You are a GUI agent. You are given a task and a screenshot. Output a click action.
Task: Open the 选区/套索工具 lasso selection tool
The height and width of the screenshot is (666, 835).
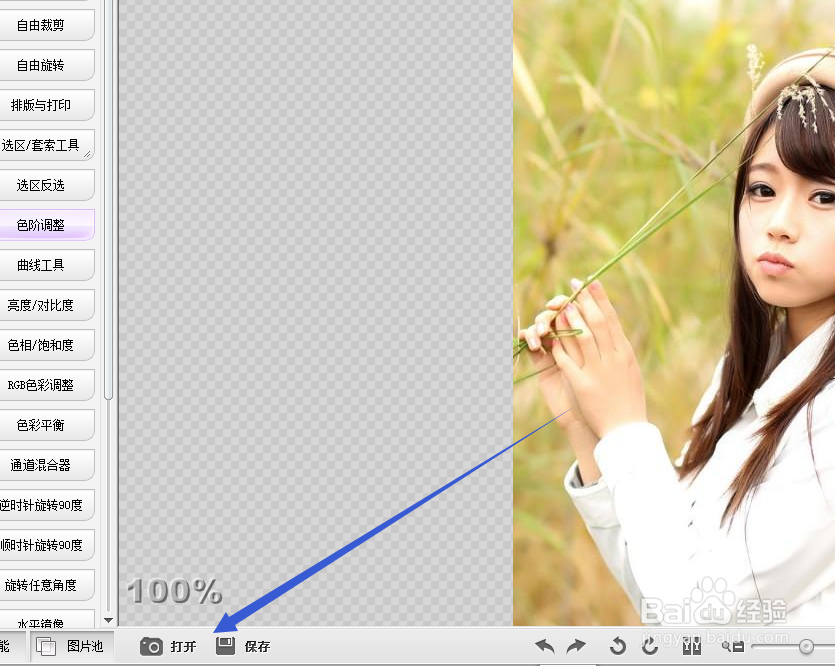pyautogui.click(x=46, y=145)
